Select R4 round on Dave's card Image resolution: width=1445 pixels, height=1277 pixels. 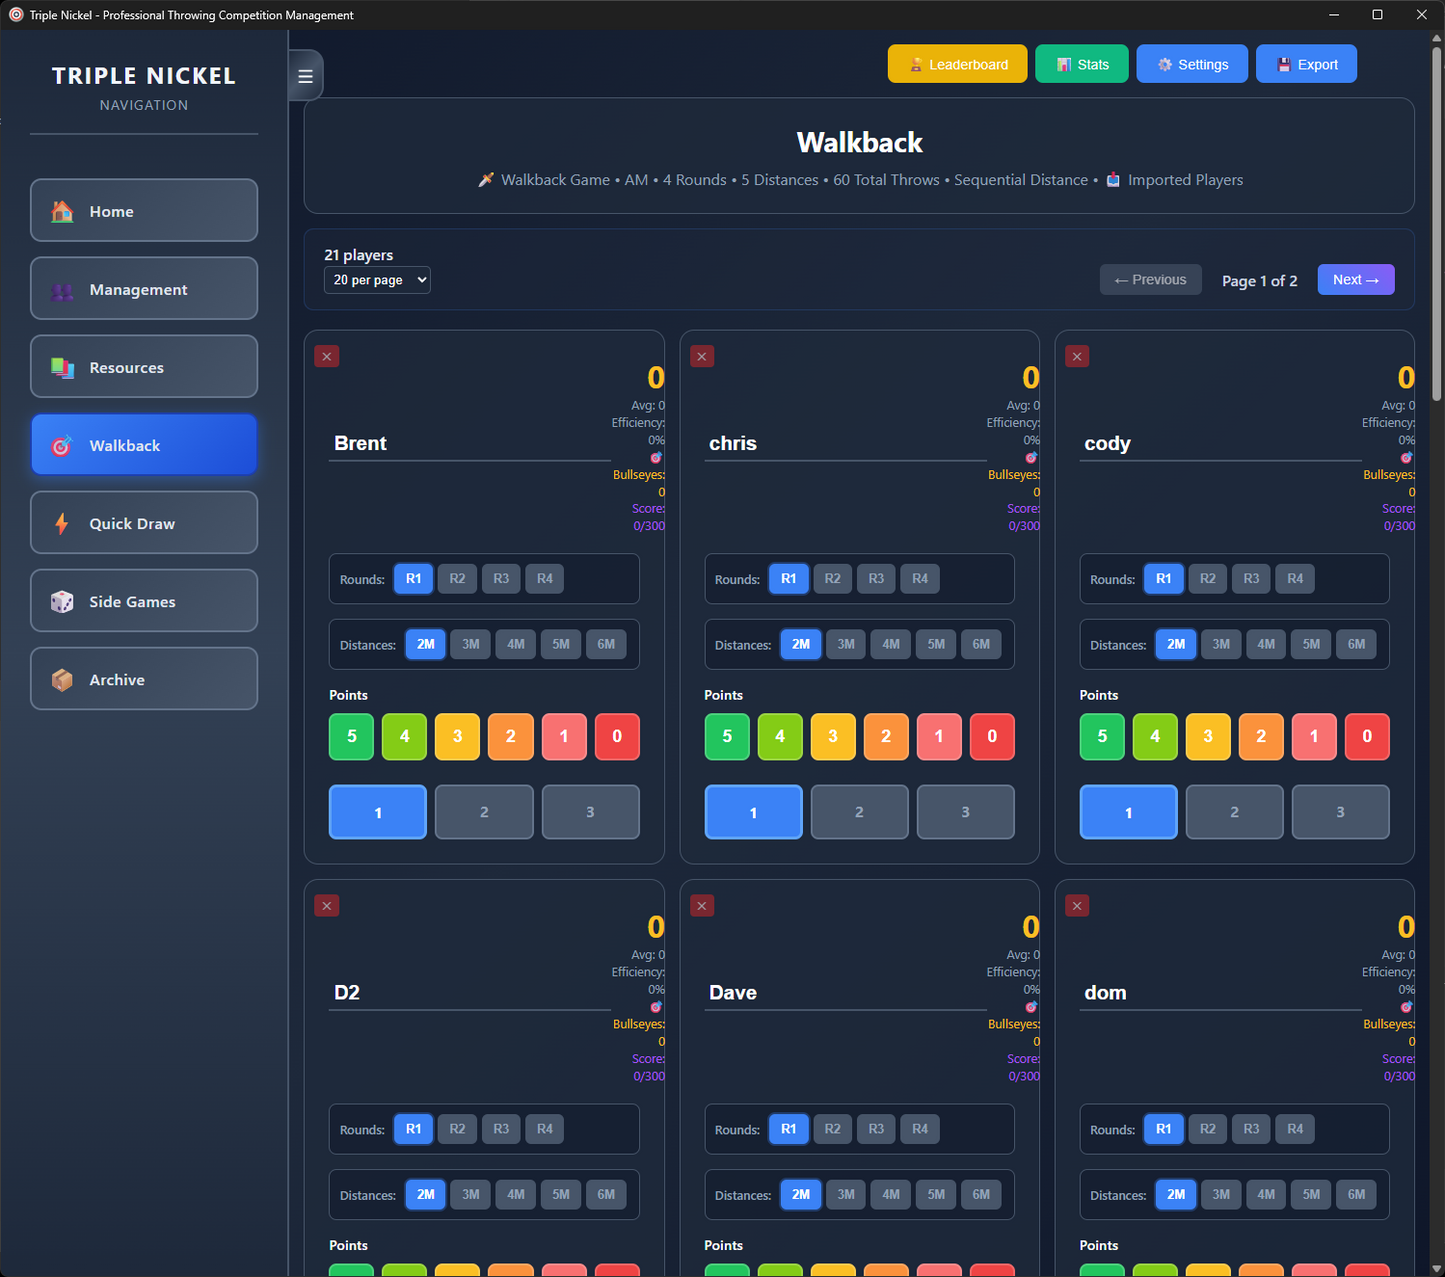click(920, 1129)
